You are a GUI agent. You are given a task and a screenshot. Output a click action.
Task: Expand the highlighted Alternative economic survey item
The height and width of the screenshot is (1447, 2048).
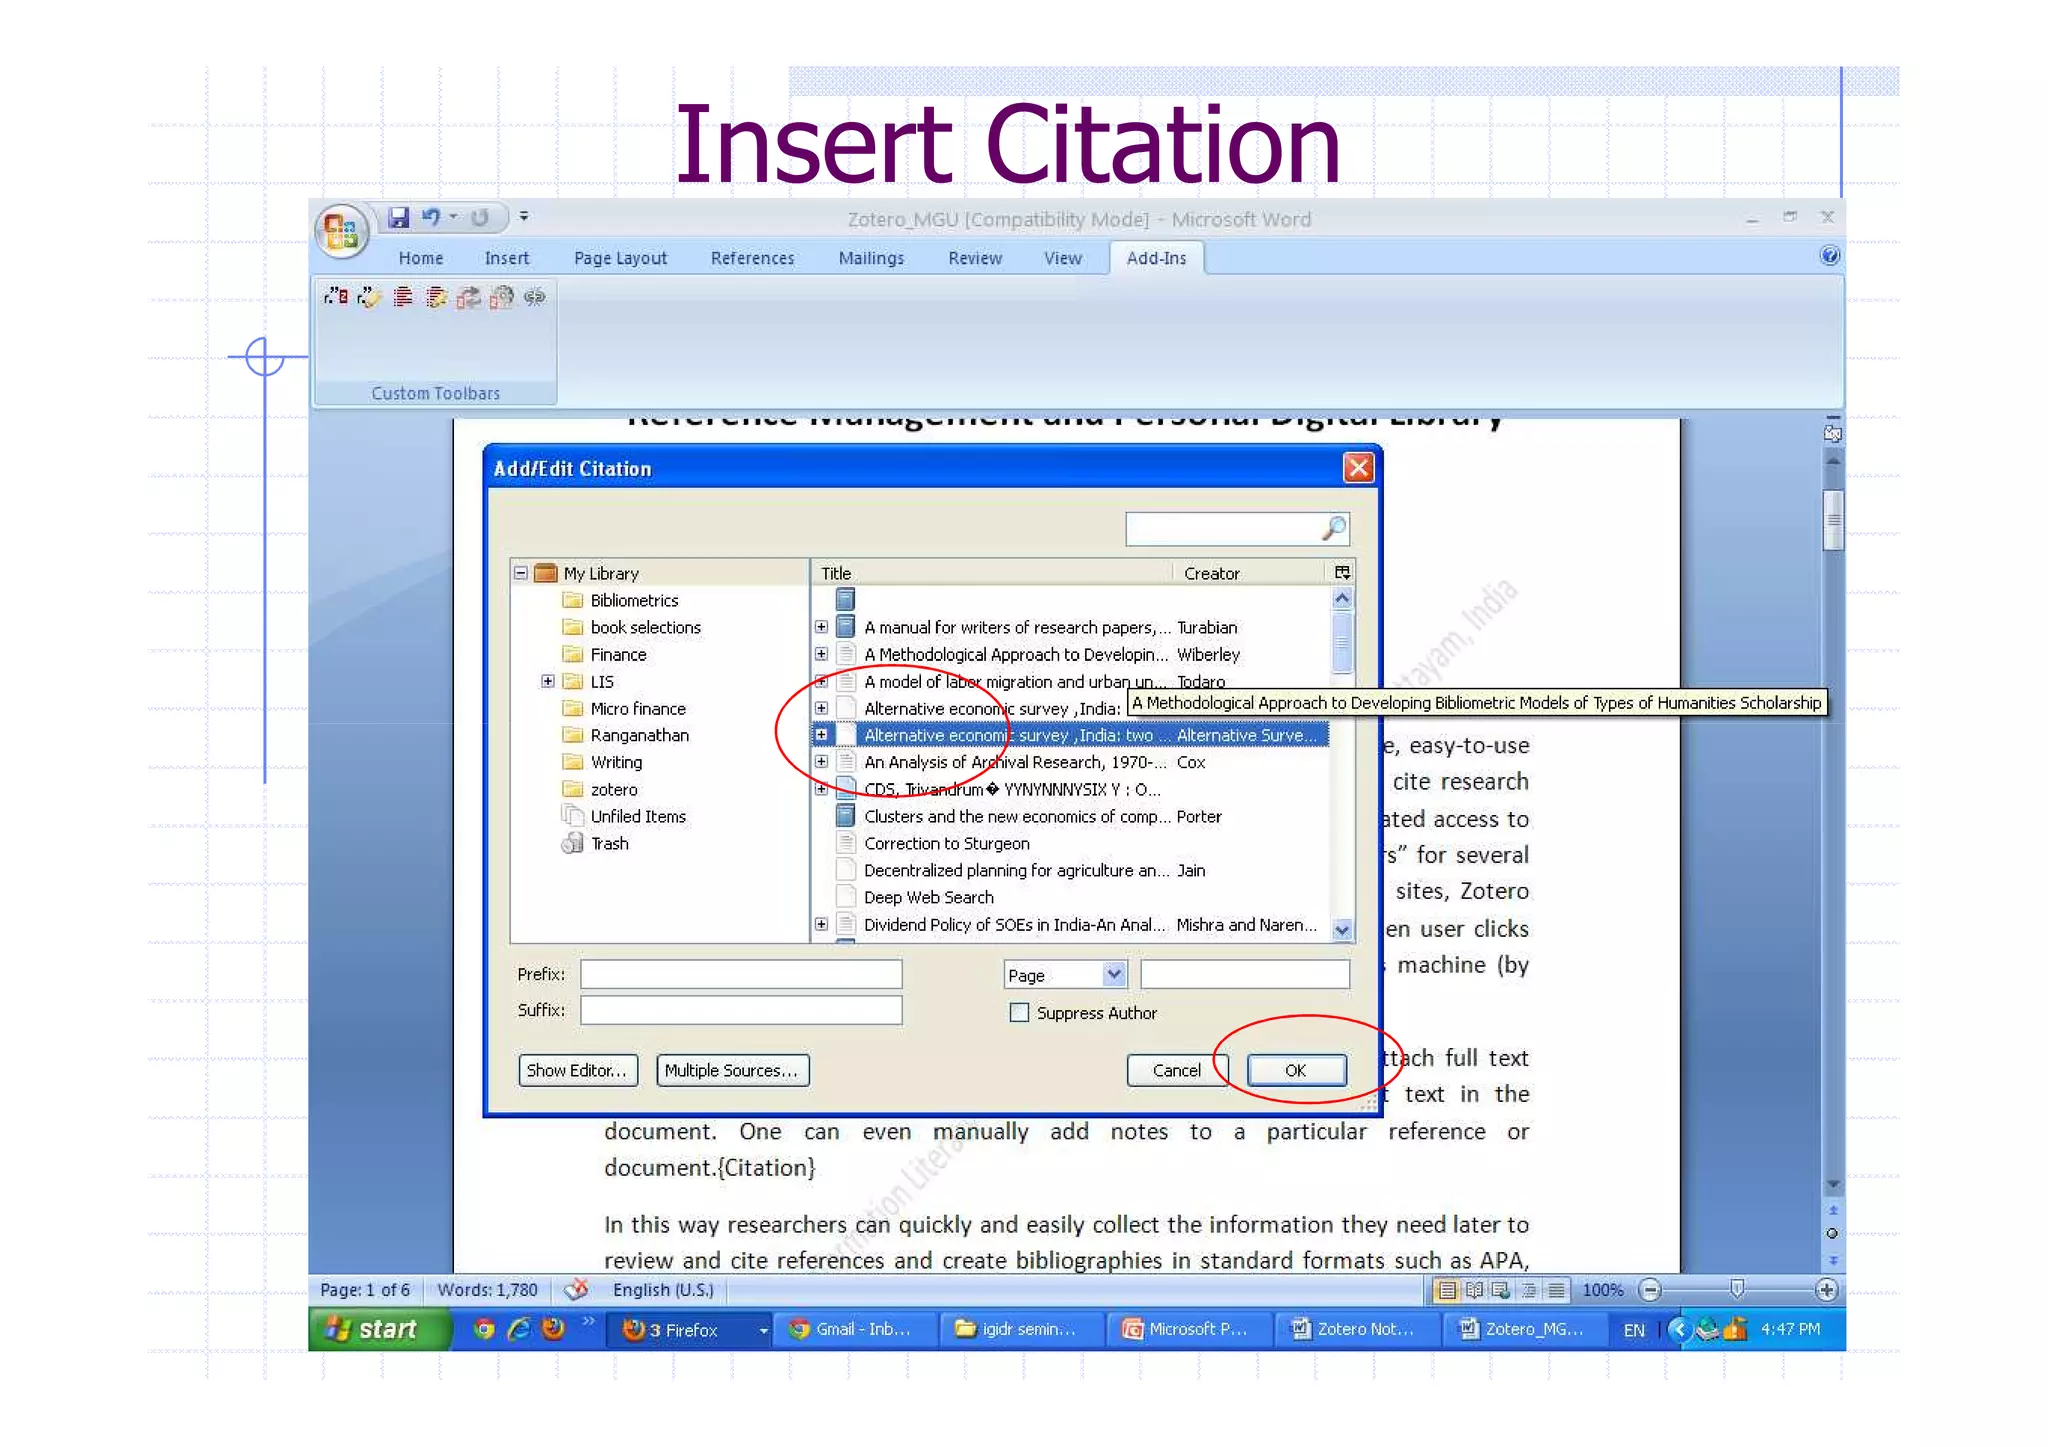point(821,735)
